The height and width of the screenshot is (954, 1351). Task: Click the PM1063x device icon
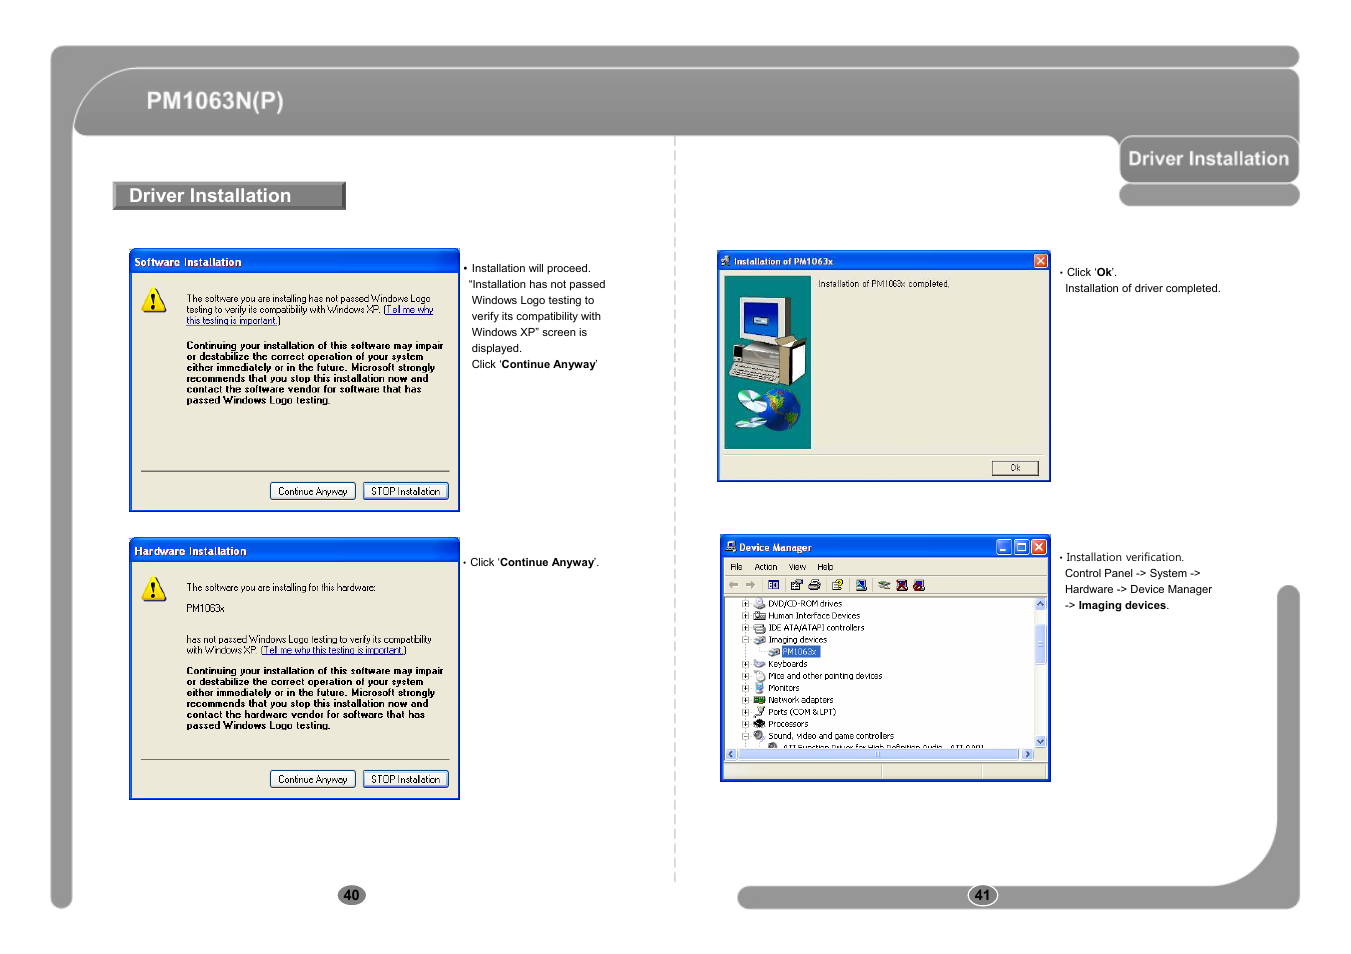click(x=774, y=652)
